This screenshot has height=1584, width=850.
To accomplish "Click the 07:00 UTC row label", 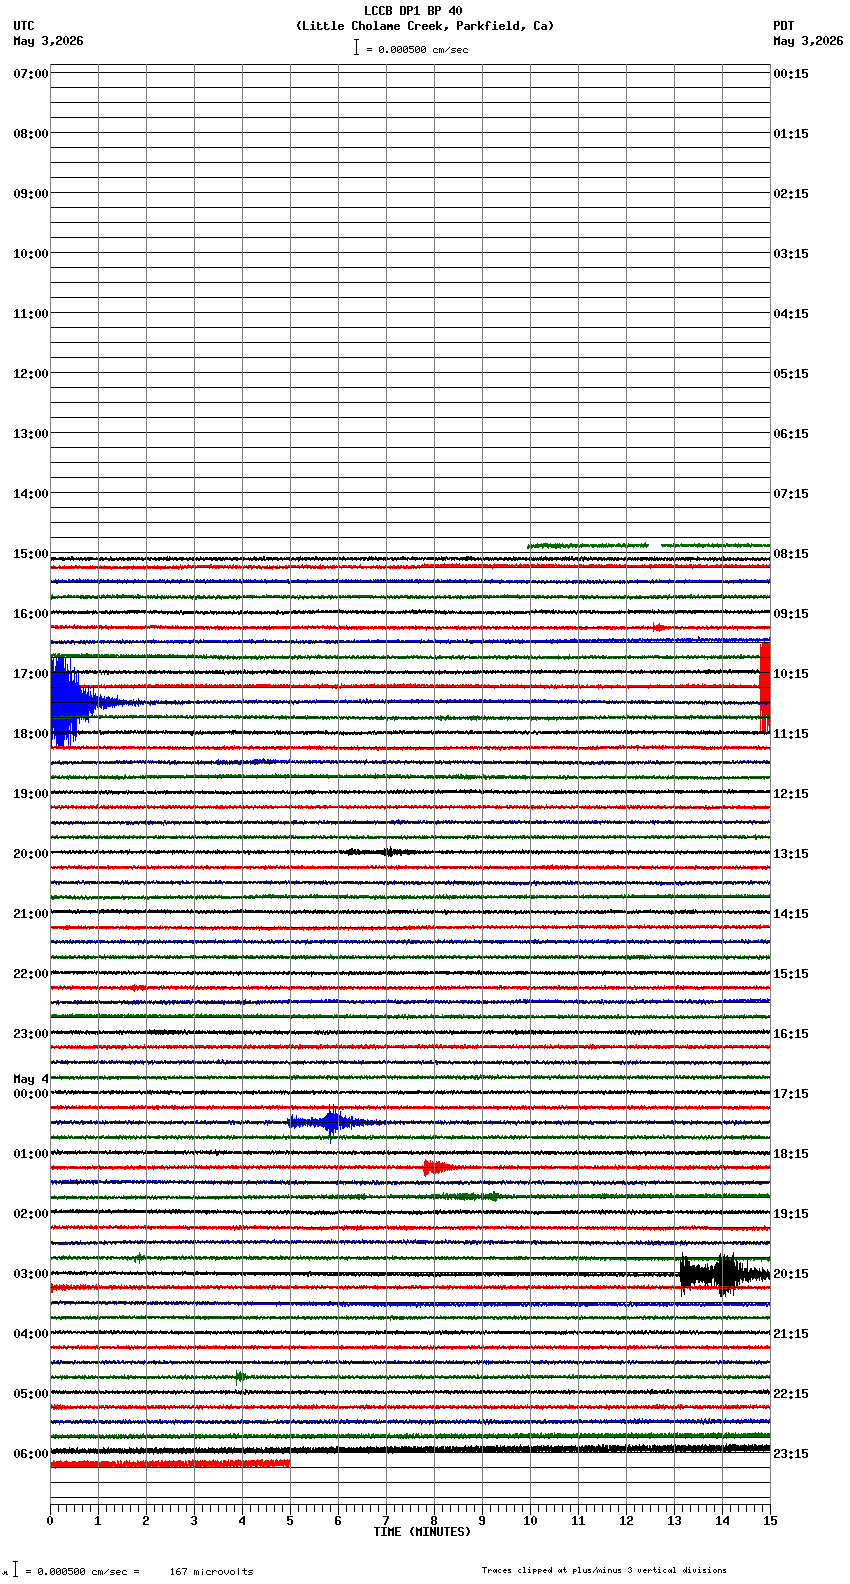I will [31, 74].
